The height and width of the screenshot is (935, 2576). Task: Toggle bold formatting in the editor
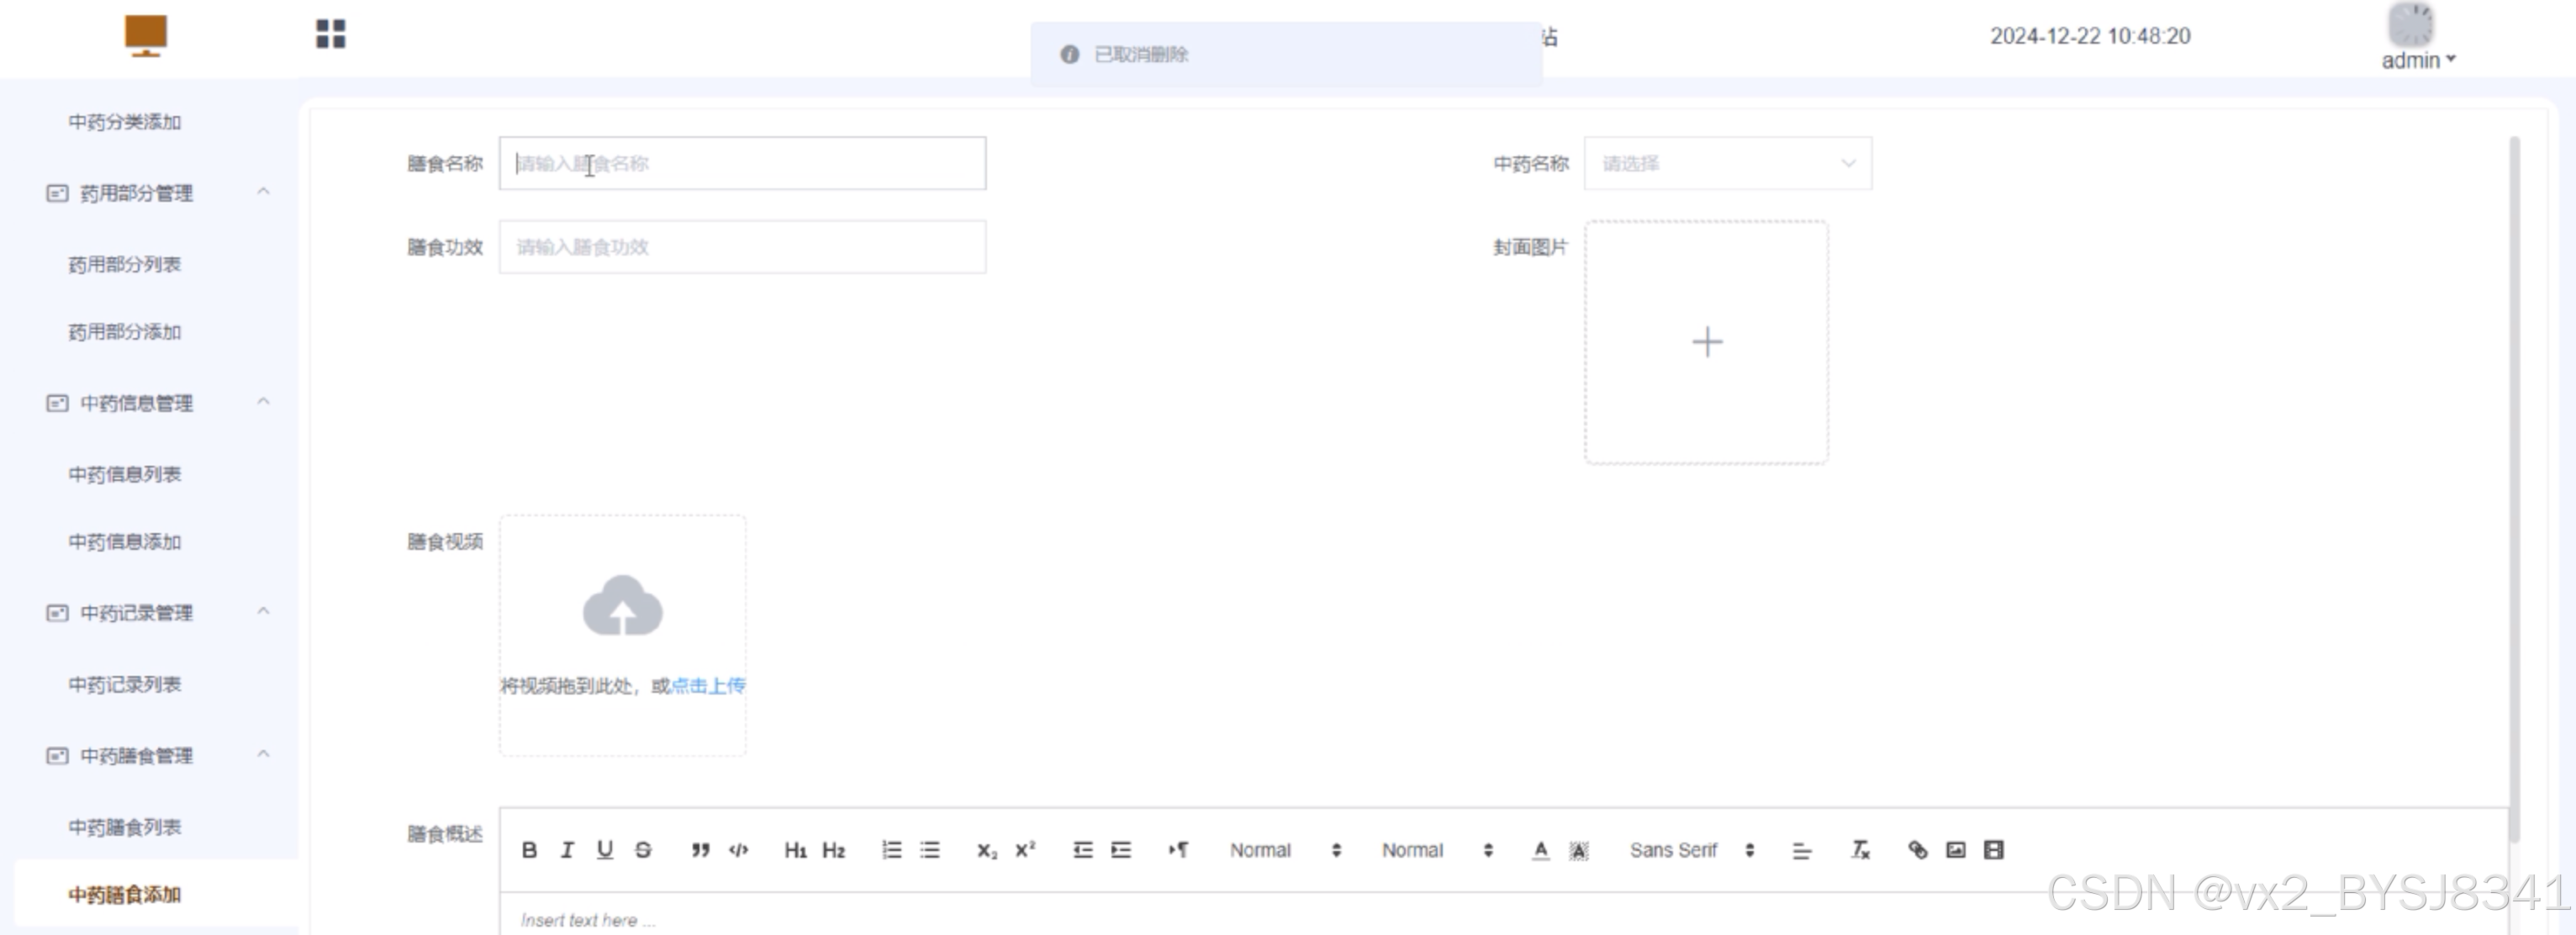[x=529, y=850]
